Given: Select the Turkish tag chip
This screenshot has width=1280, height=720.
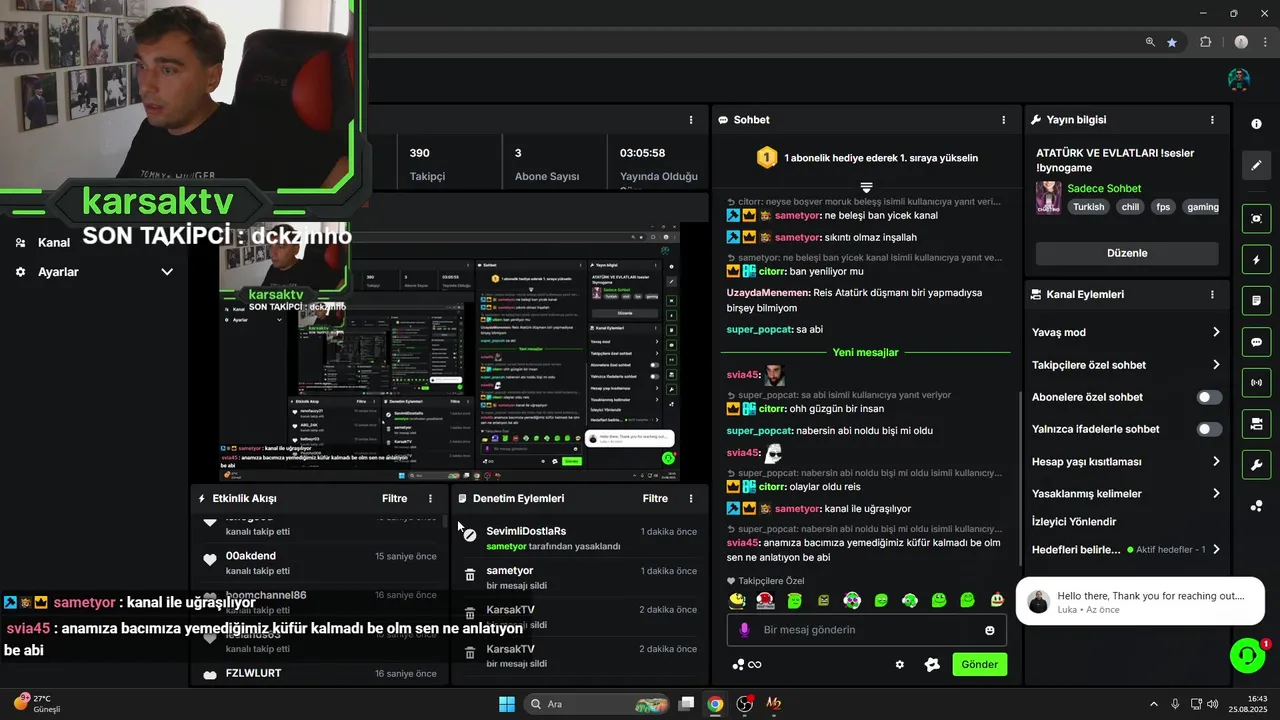Looking at the screenshot, I should tap(1089, 207).
